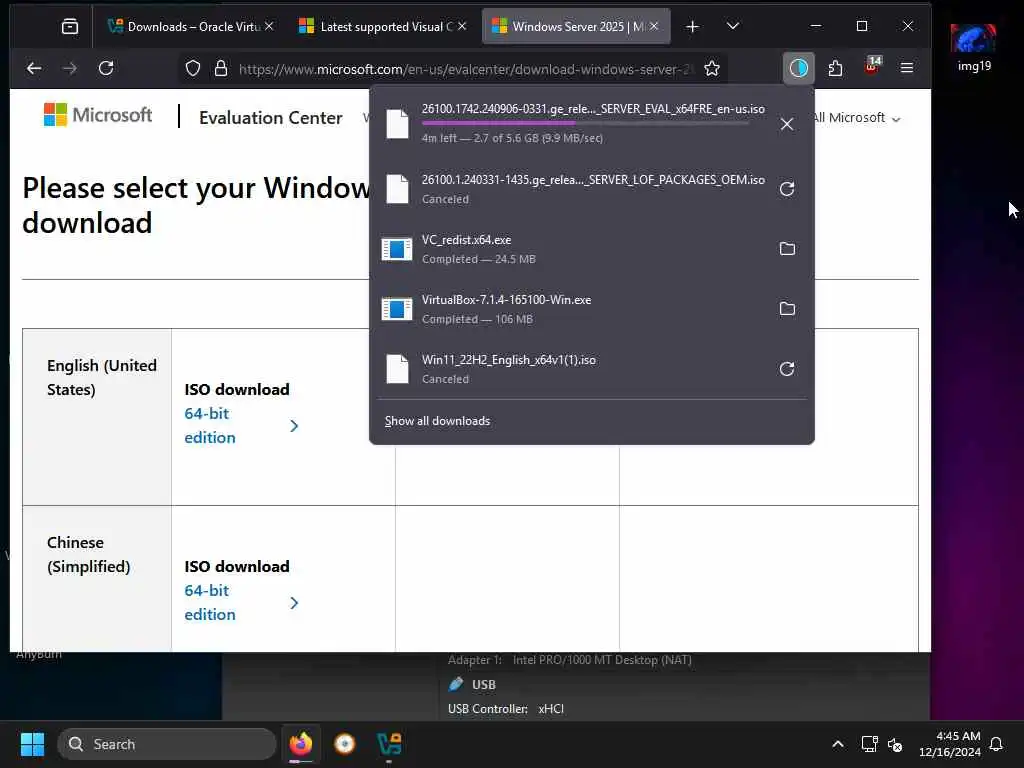Close the Windows Server 2025 tab
The width and height of the screenshot is (1024, 768).
coord(654,26)
